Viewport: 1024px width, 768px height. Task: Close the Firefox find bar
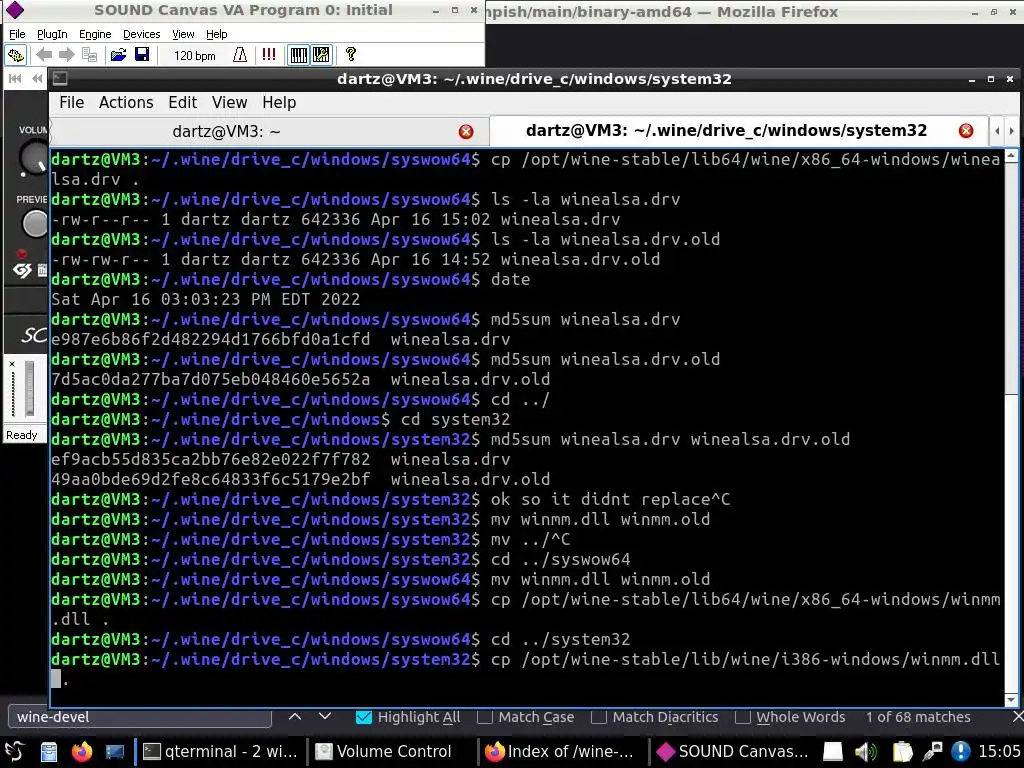(x=1017, y=717)
